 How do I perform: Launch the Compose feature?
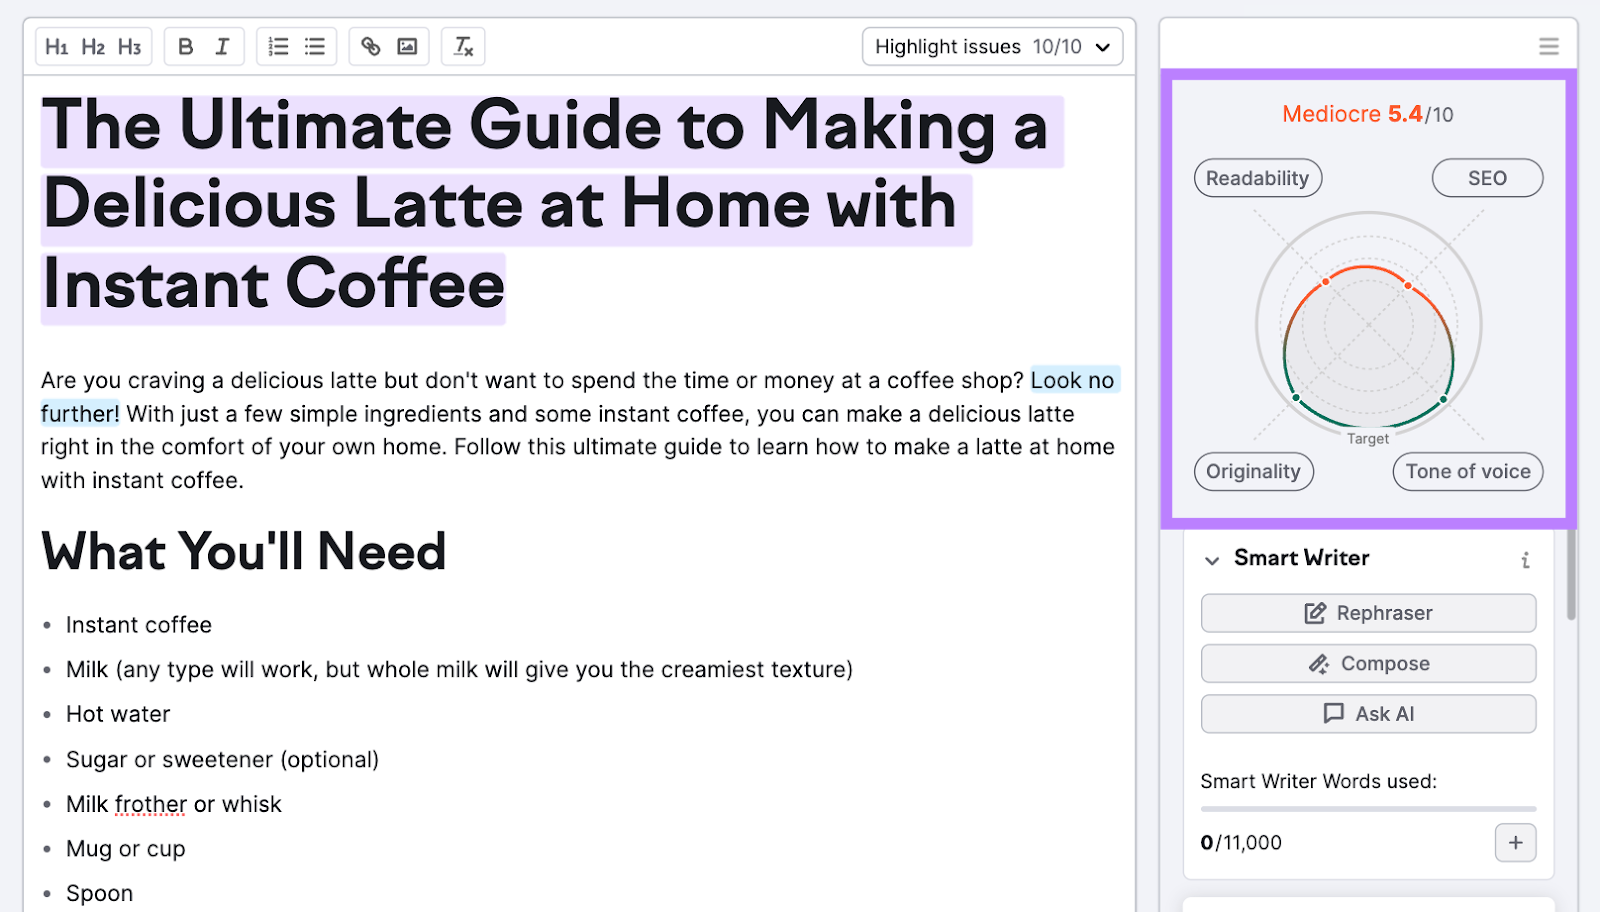point(1367,663)
